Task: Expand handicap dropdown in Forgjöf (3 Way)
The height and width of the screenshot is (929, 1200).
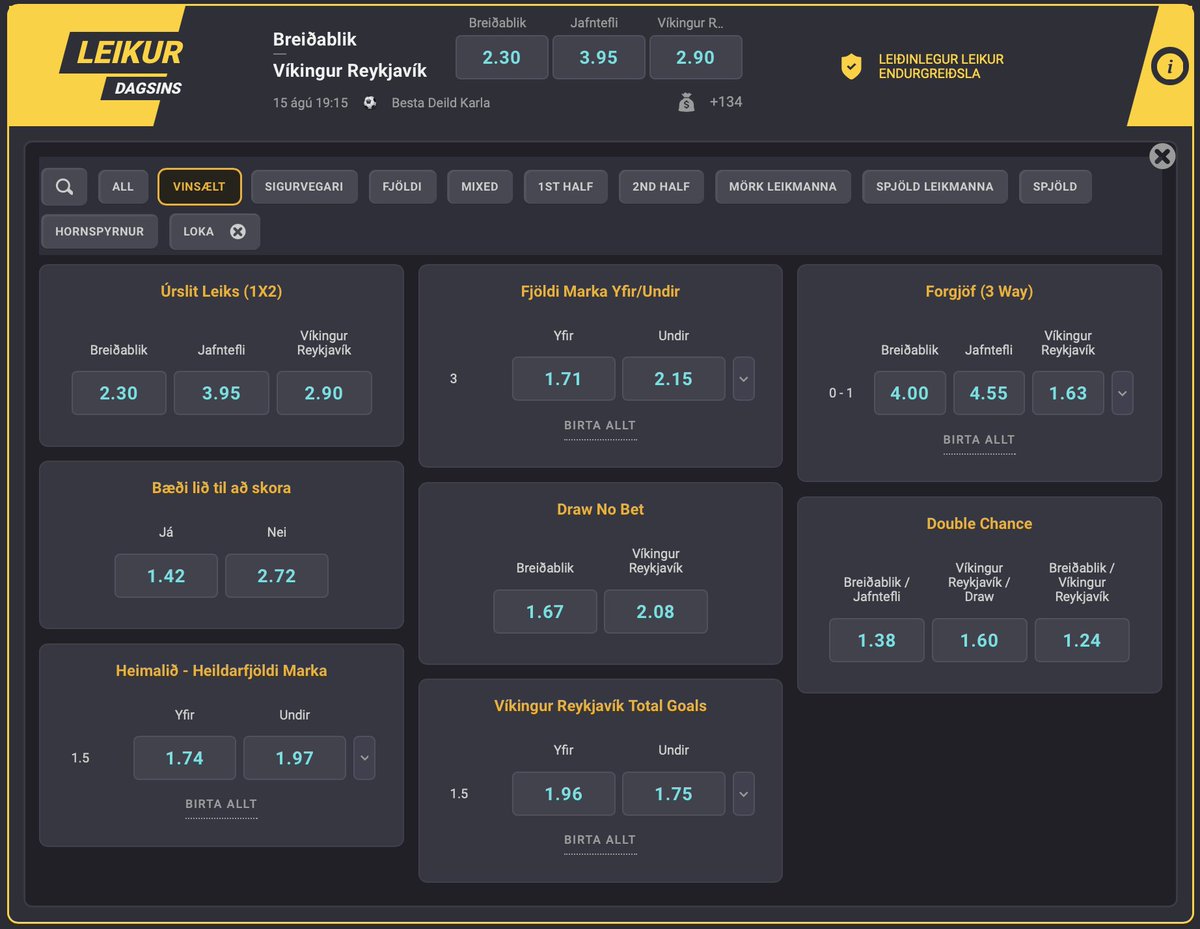Action: tap(1122, 393)
